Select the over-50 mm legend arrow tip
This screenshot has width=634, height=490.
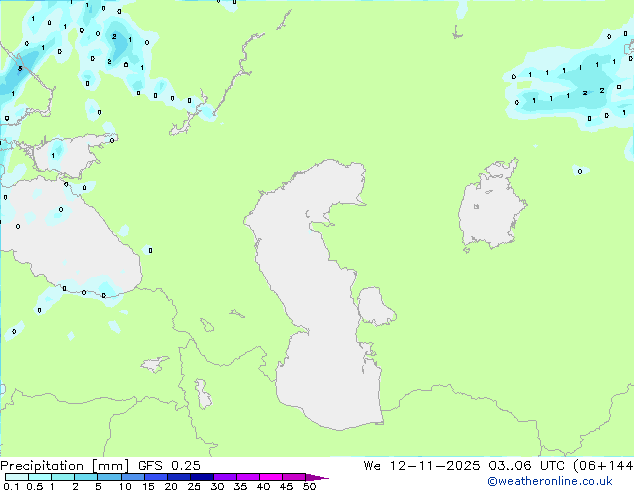coord(317,477)
